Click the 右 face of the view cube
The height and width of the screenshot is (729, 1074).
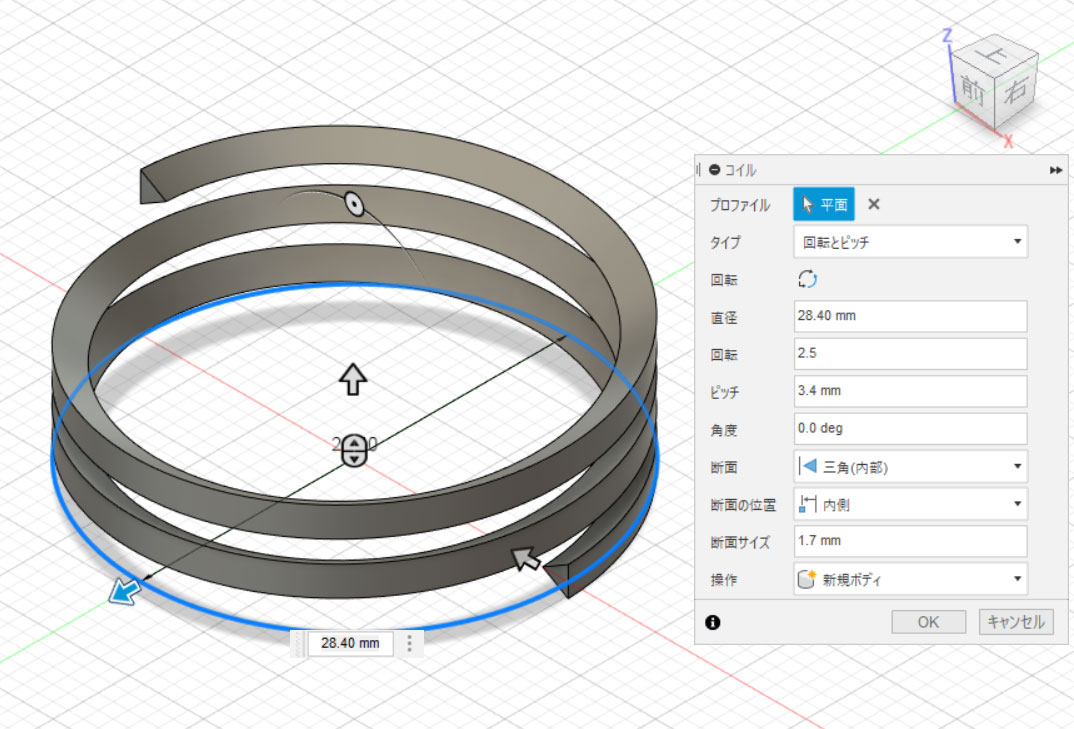coord(1014,90)
